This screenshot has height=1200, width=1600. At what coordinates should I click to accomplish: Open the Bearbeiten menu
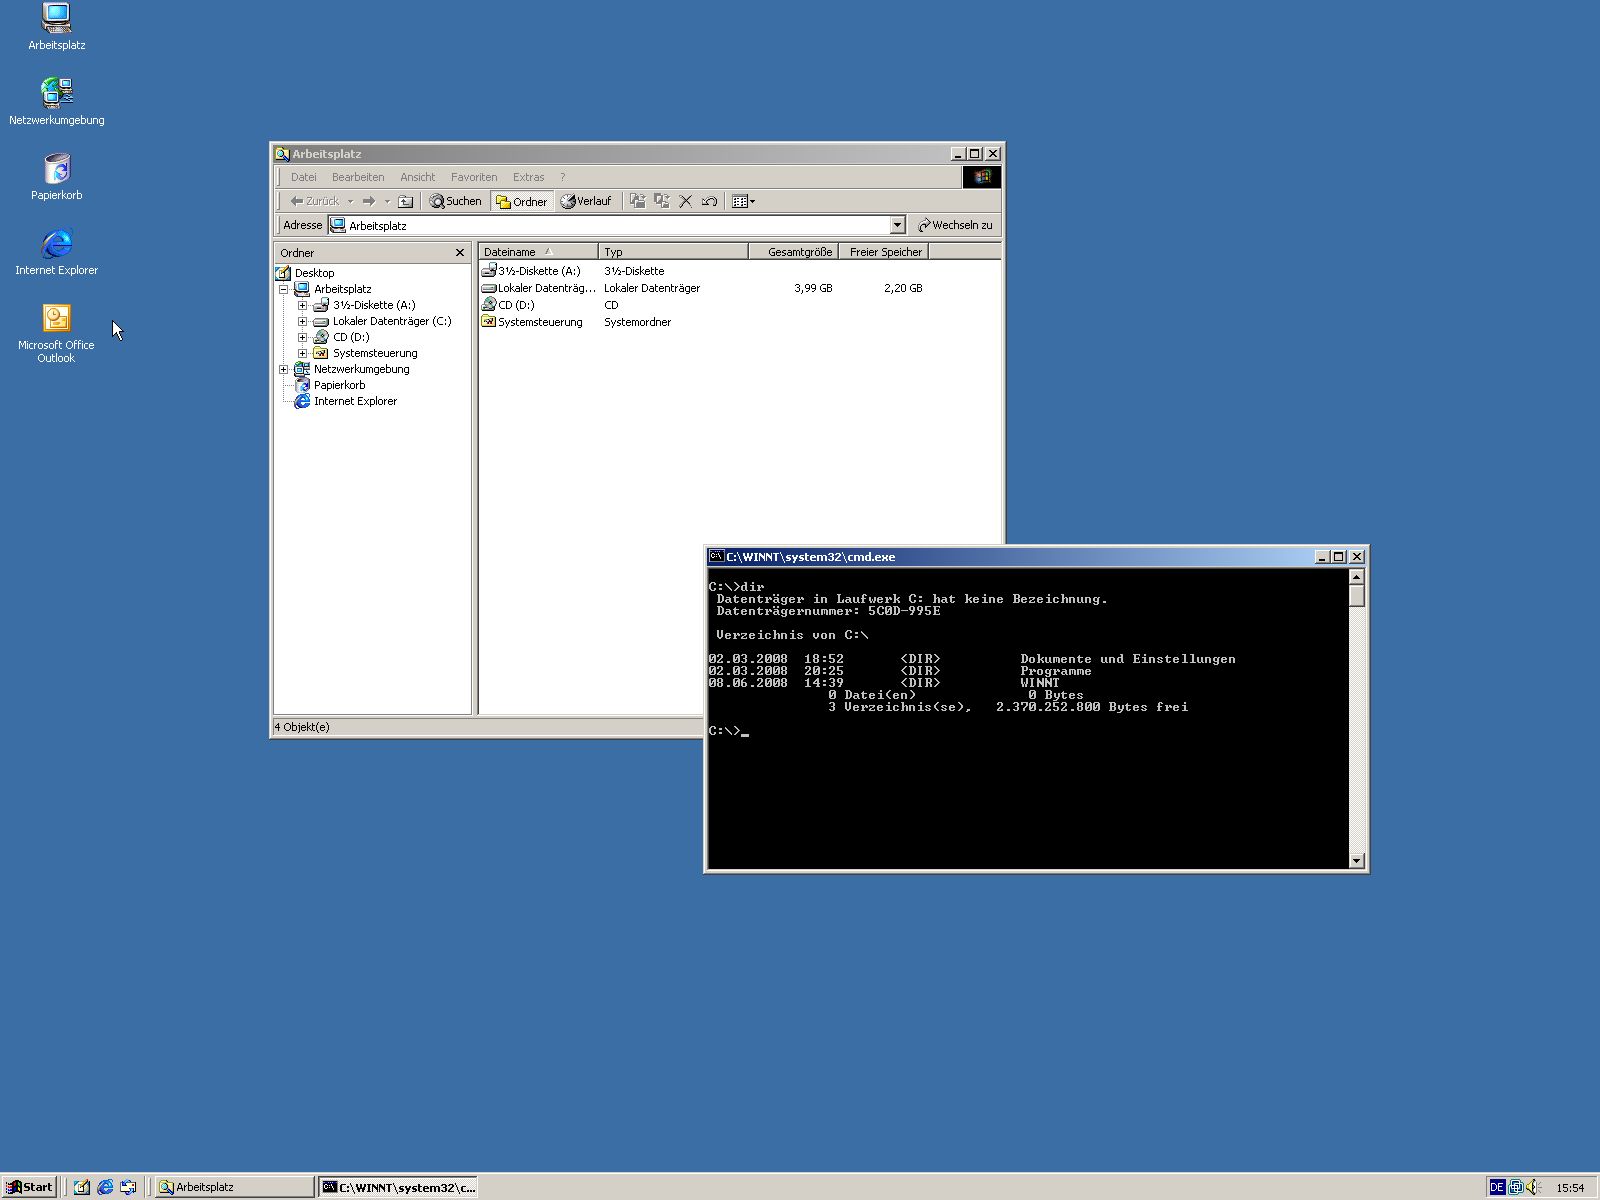(358, 177)
